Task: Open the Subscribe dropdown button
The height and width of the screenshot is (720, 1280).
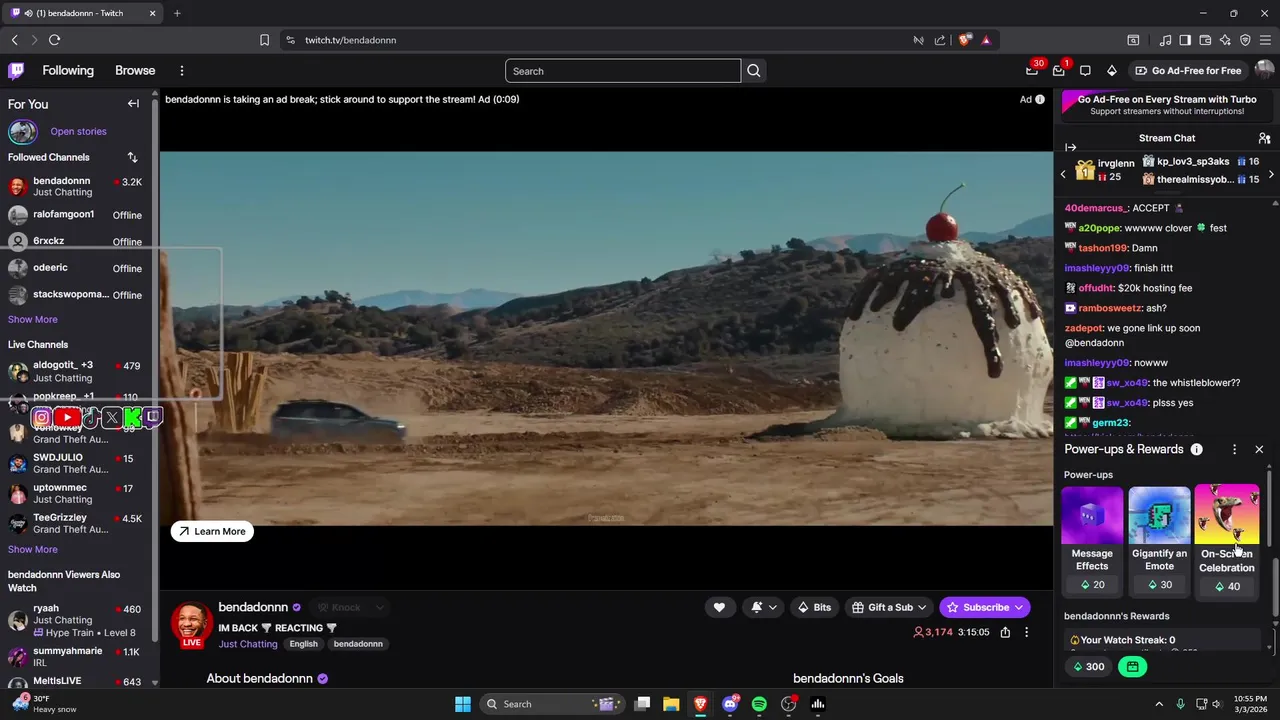Action: 985,607
